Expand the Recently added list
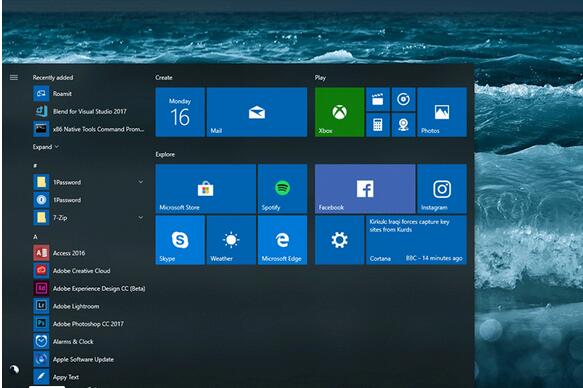583x388 pixels. click(x=46, y=147)
